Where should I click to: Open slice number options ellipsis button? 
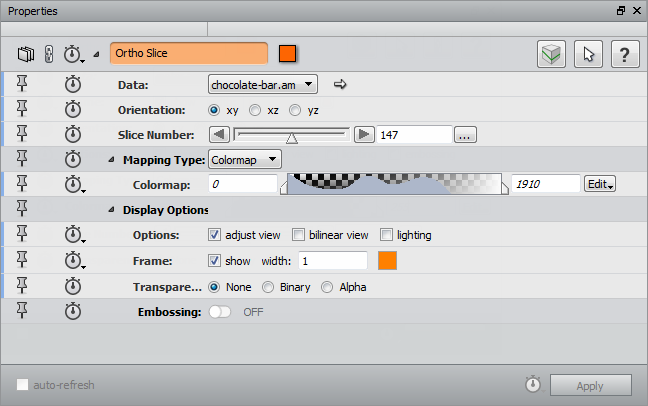click(x=465, y=135)
